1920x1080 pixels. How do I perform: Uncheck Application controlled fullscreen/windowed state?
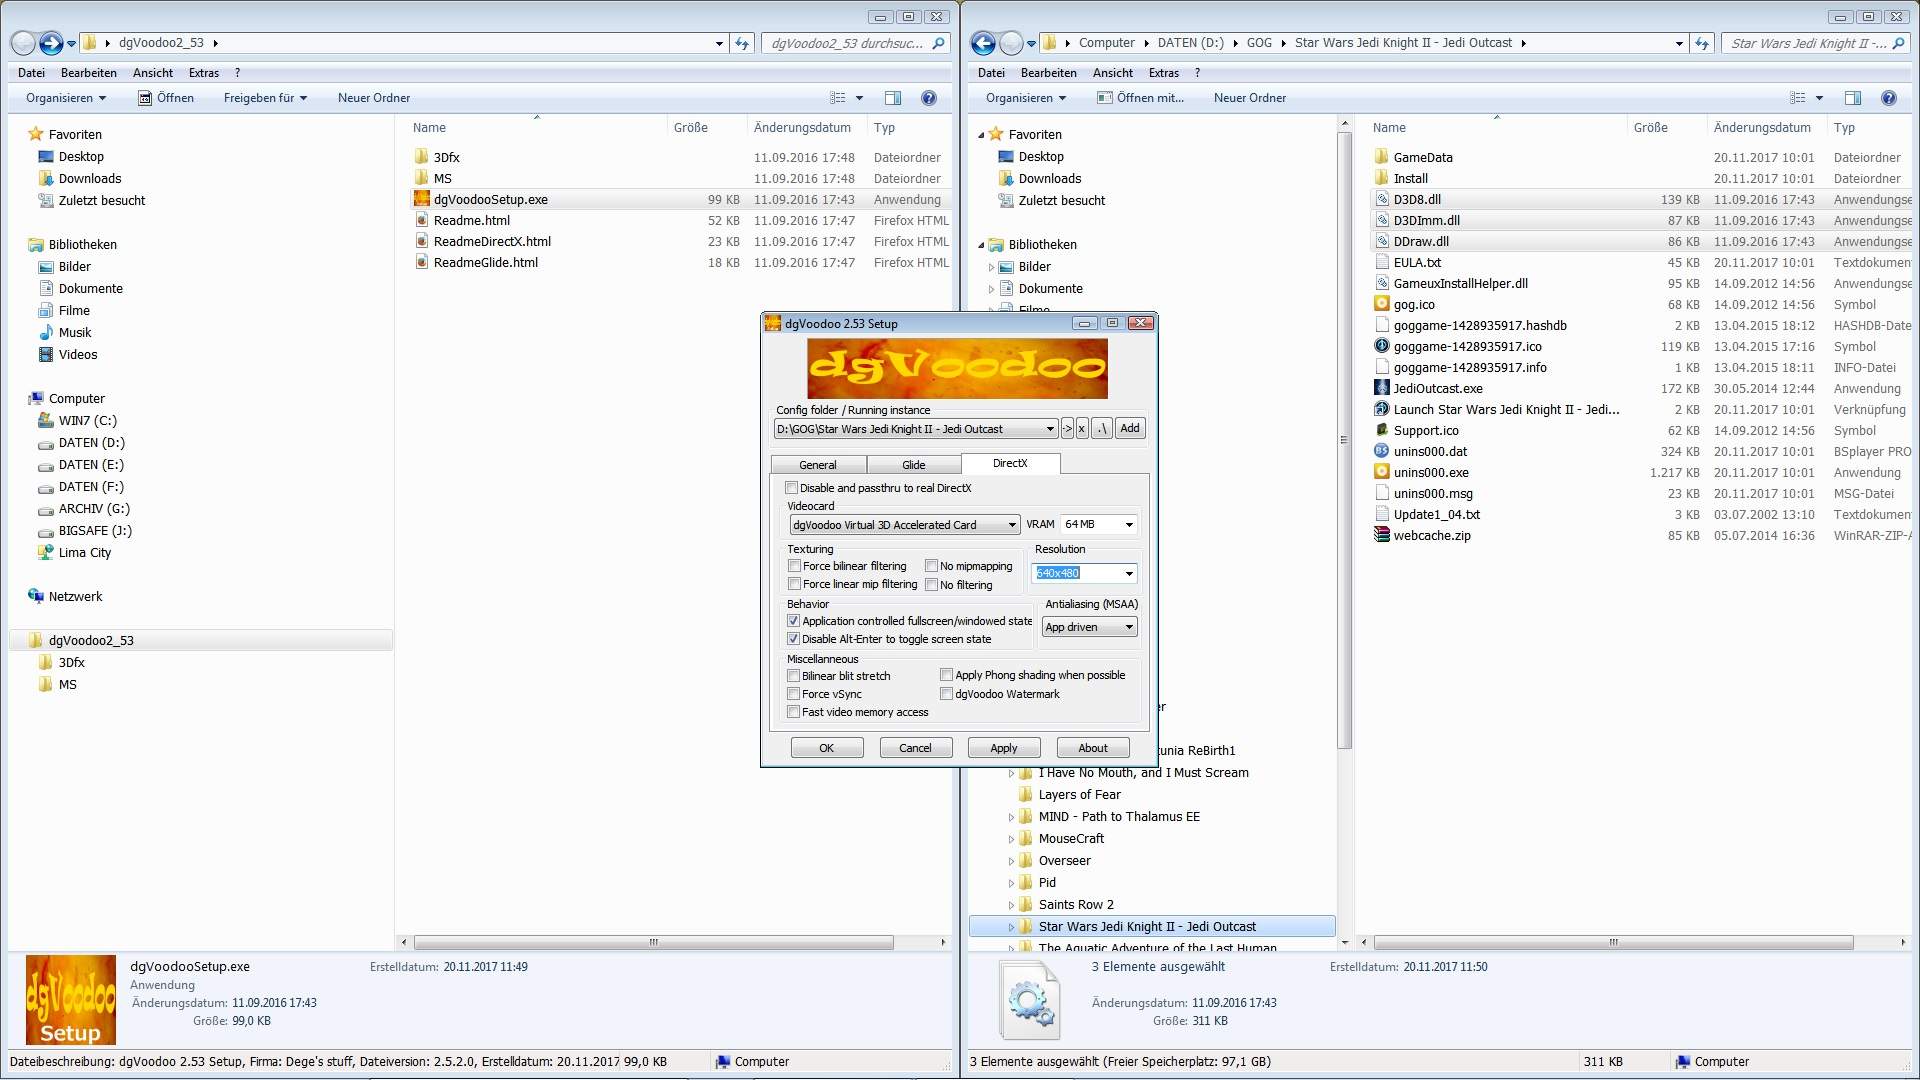(x=793, y=621)
